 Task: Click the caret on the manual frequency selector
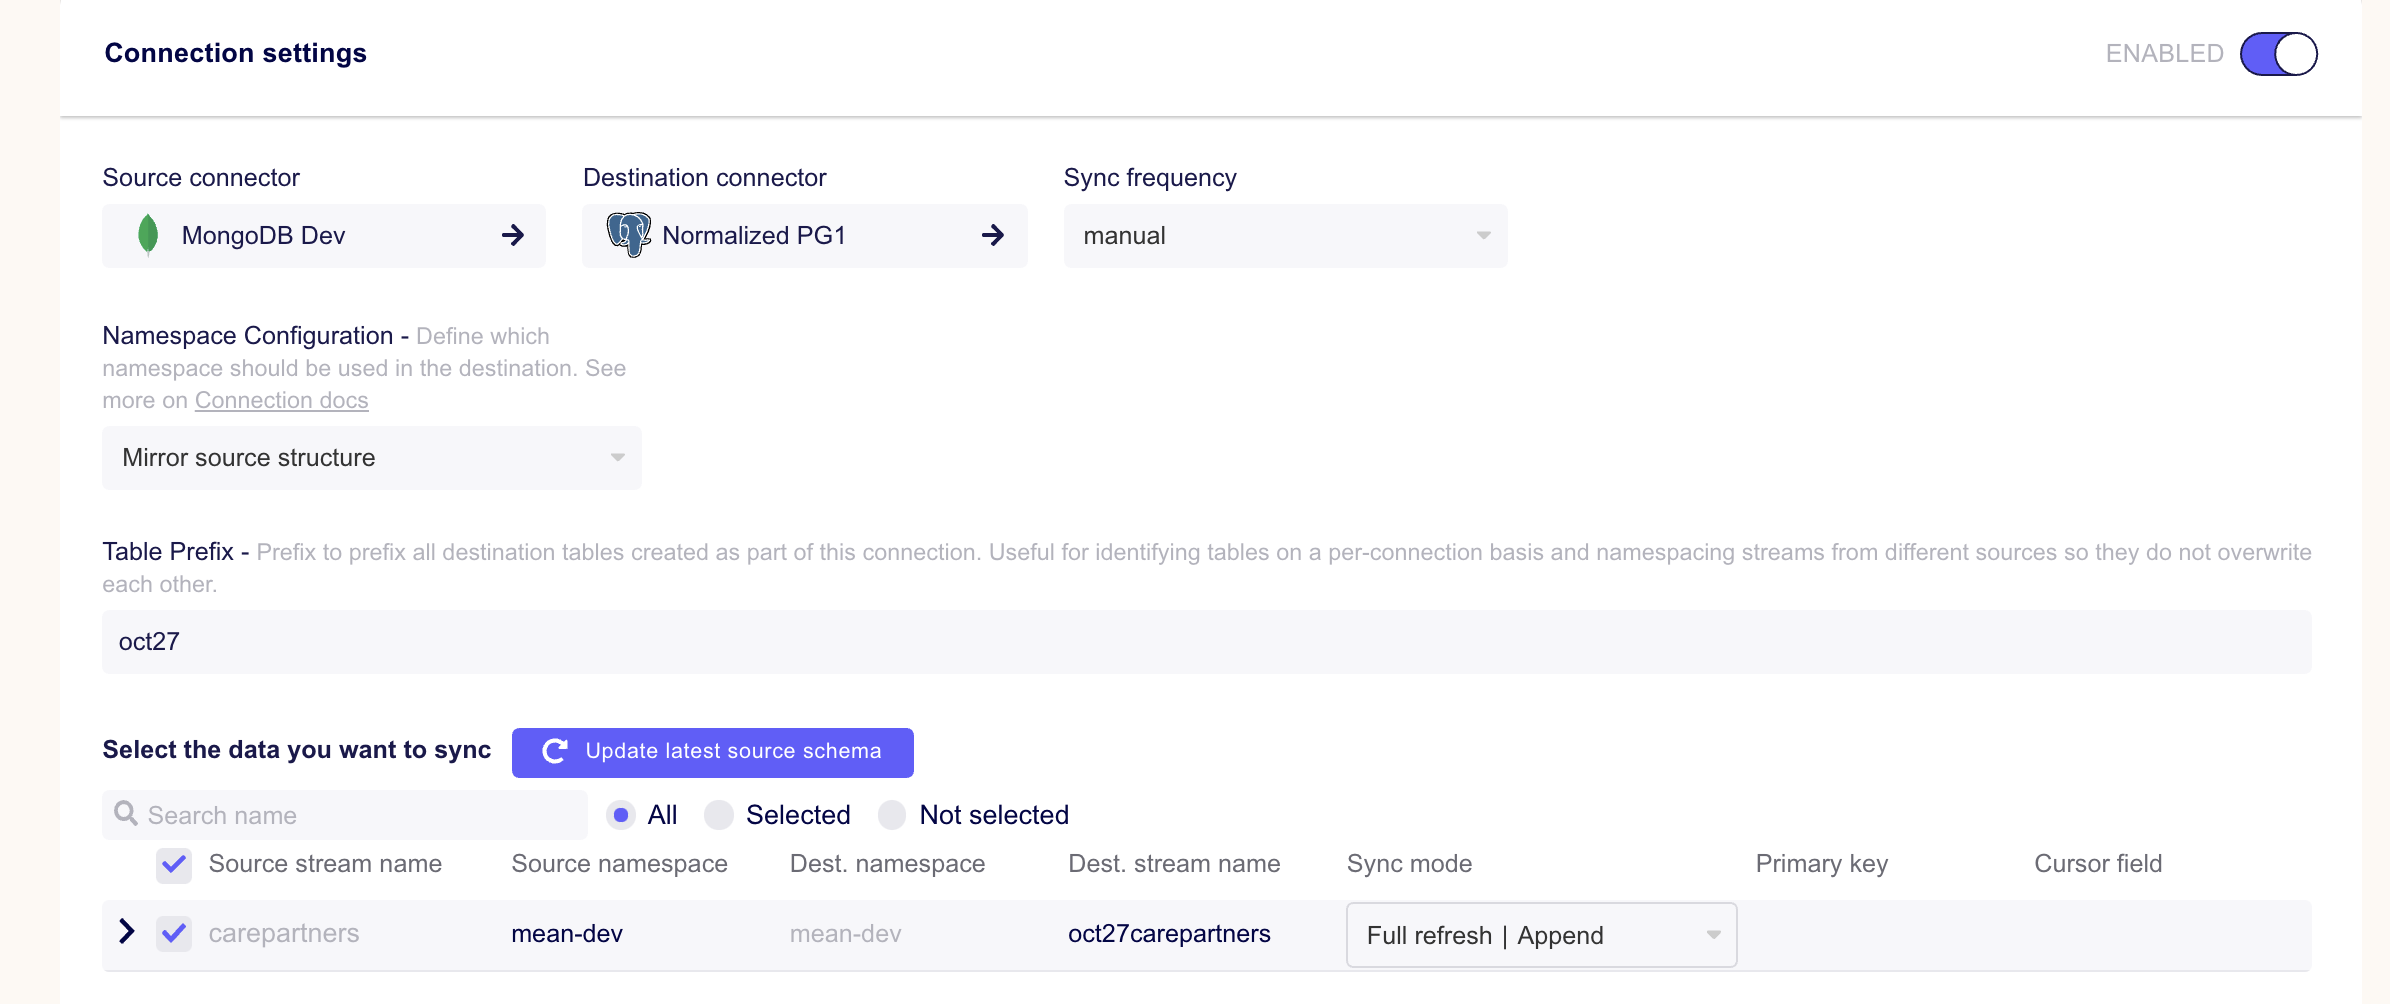point(1482,236)
